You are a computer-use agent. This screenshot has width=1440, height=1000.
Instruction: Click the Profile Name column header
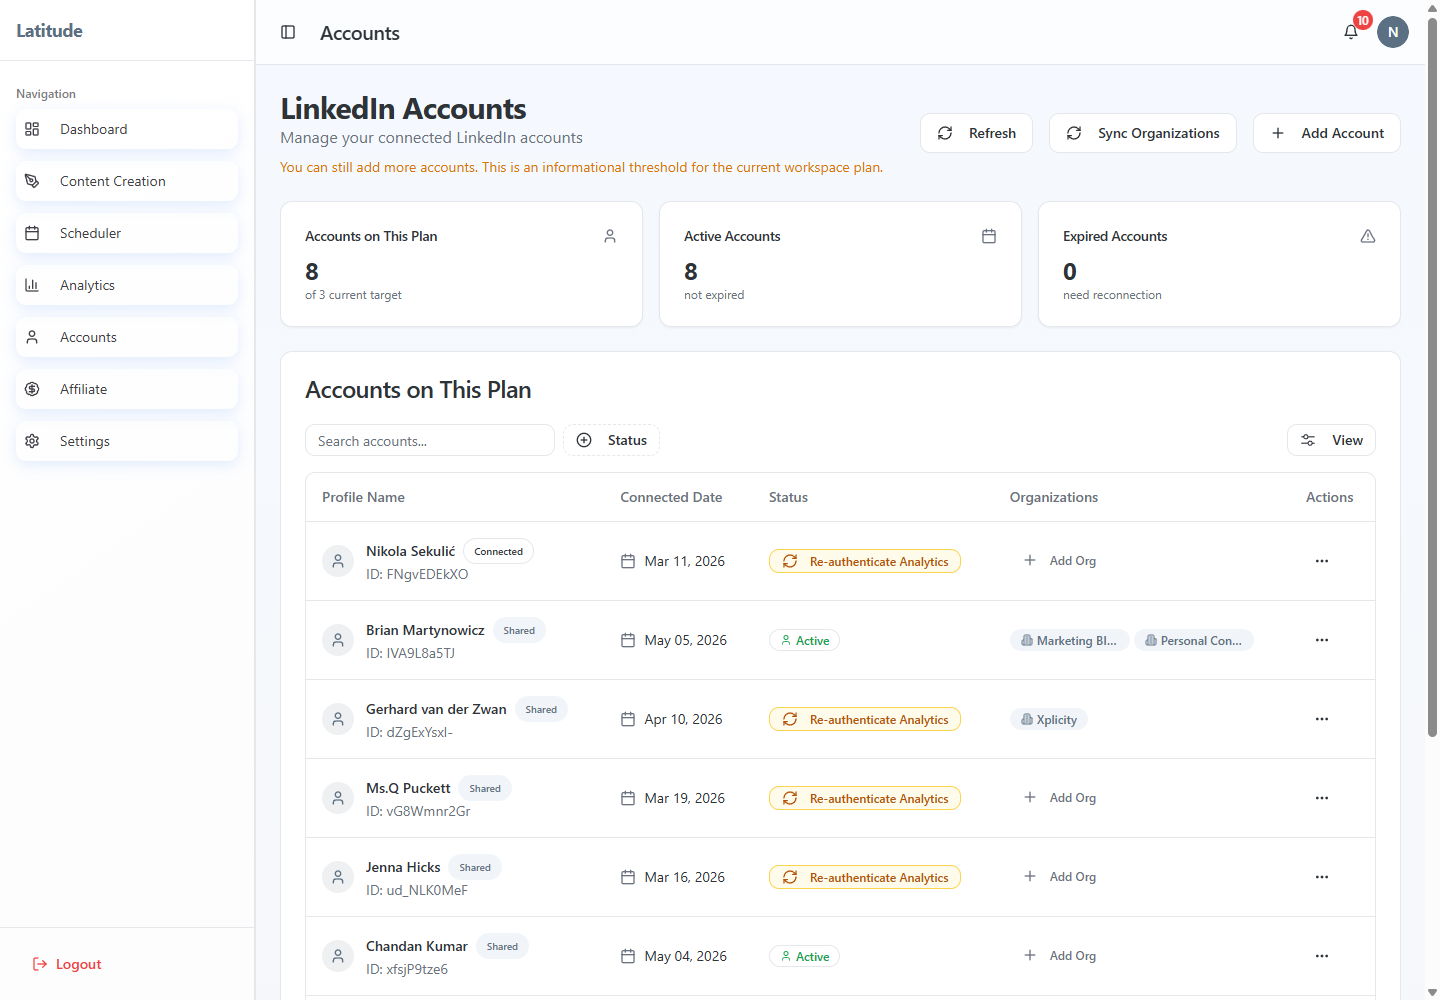click(363, 497)
